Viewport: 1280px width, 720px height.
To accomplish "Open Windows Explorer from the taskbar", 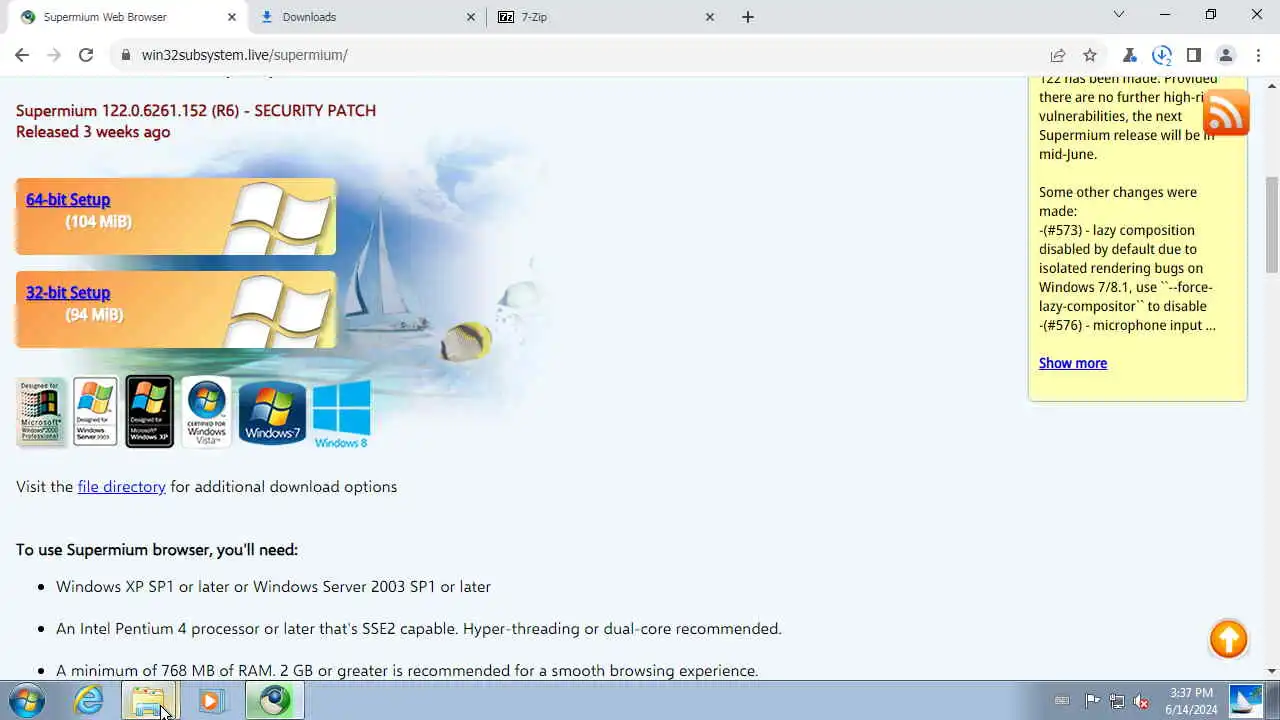I will coord(149,701).
